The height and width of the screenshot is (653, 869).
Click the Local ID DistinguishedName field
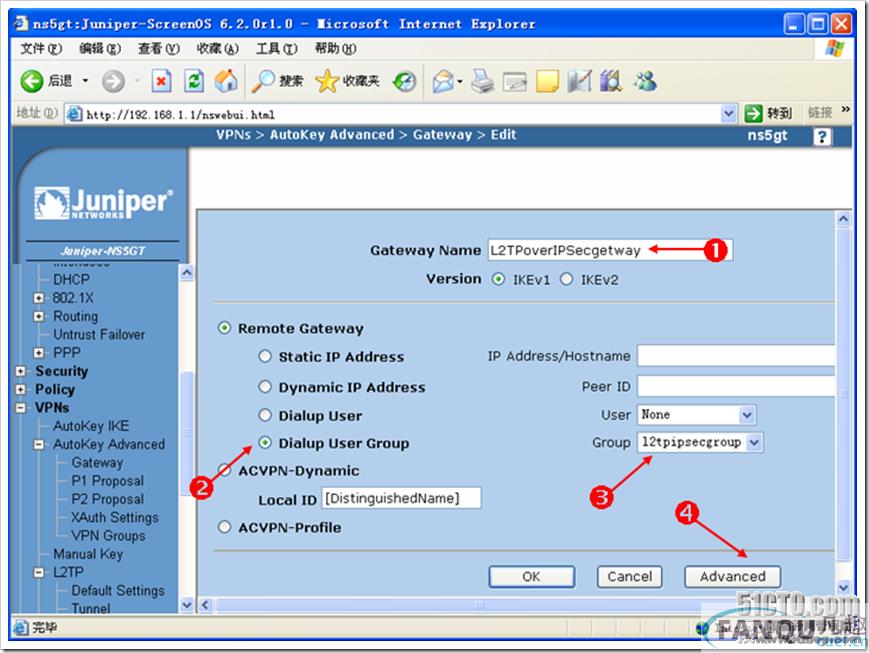(401, 498)
